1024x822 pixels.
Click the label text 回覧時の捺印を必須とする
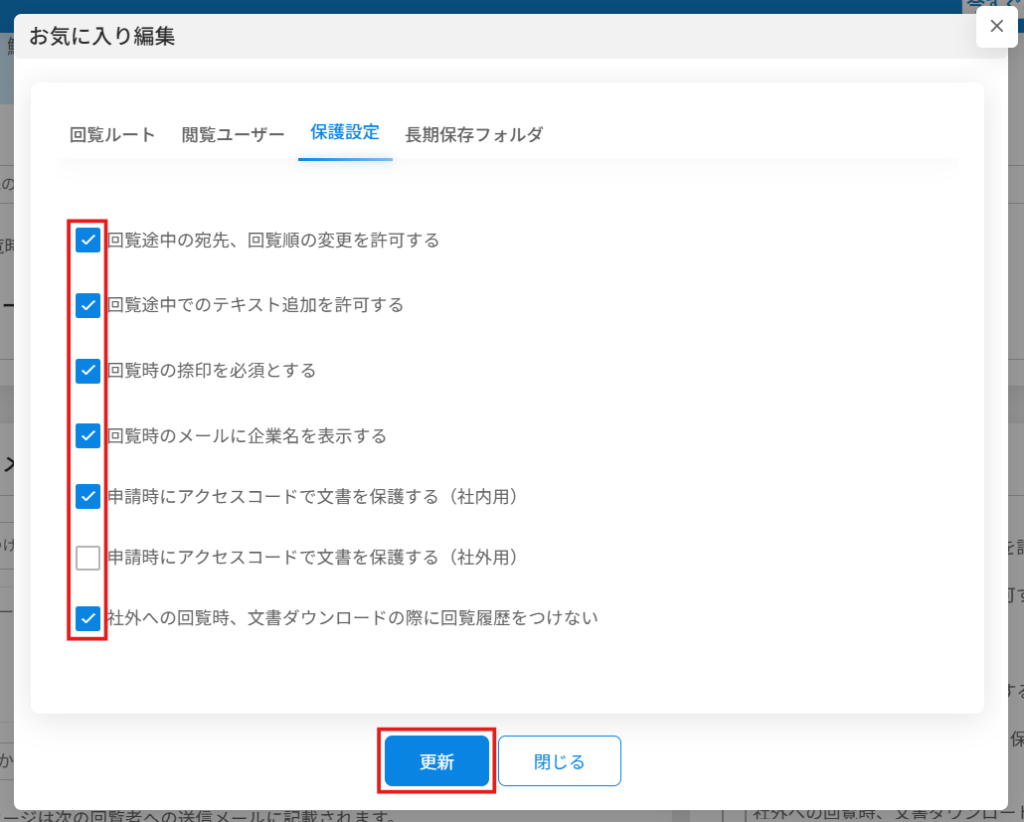(x=211, y=370)
